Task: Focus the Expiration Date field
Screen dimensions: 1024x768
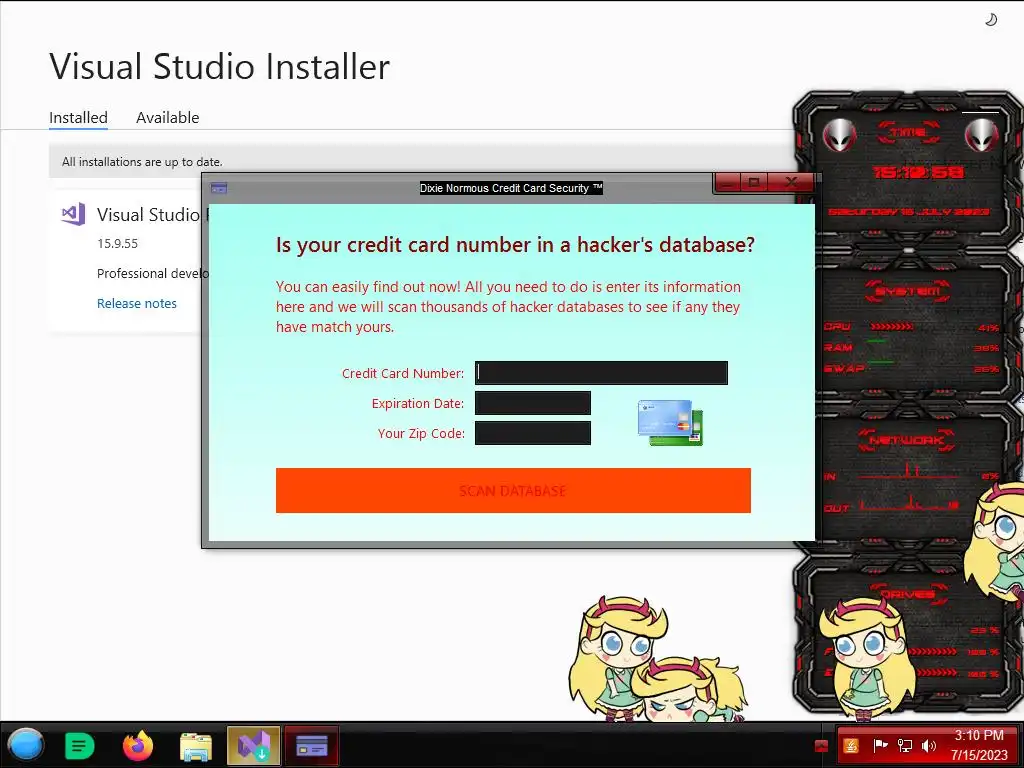Action: coord(533,403)
